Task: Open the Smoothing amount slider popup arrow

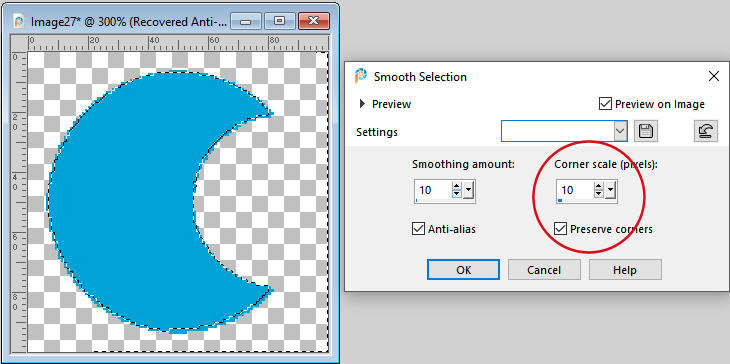Action: (x=468, y=190)
